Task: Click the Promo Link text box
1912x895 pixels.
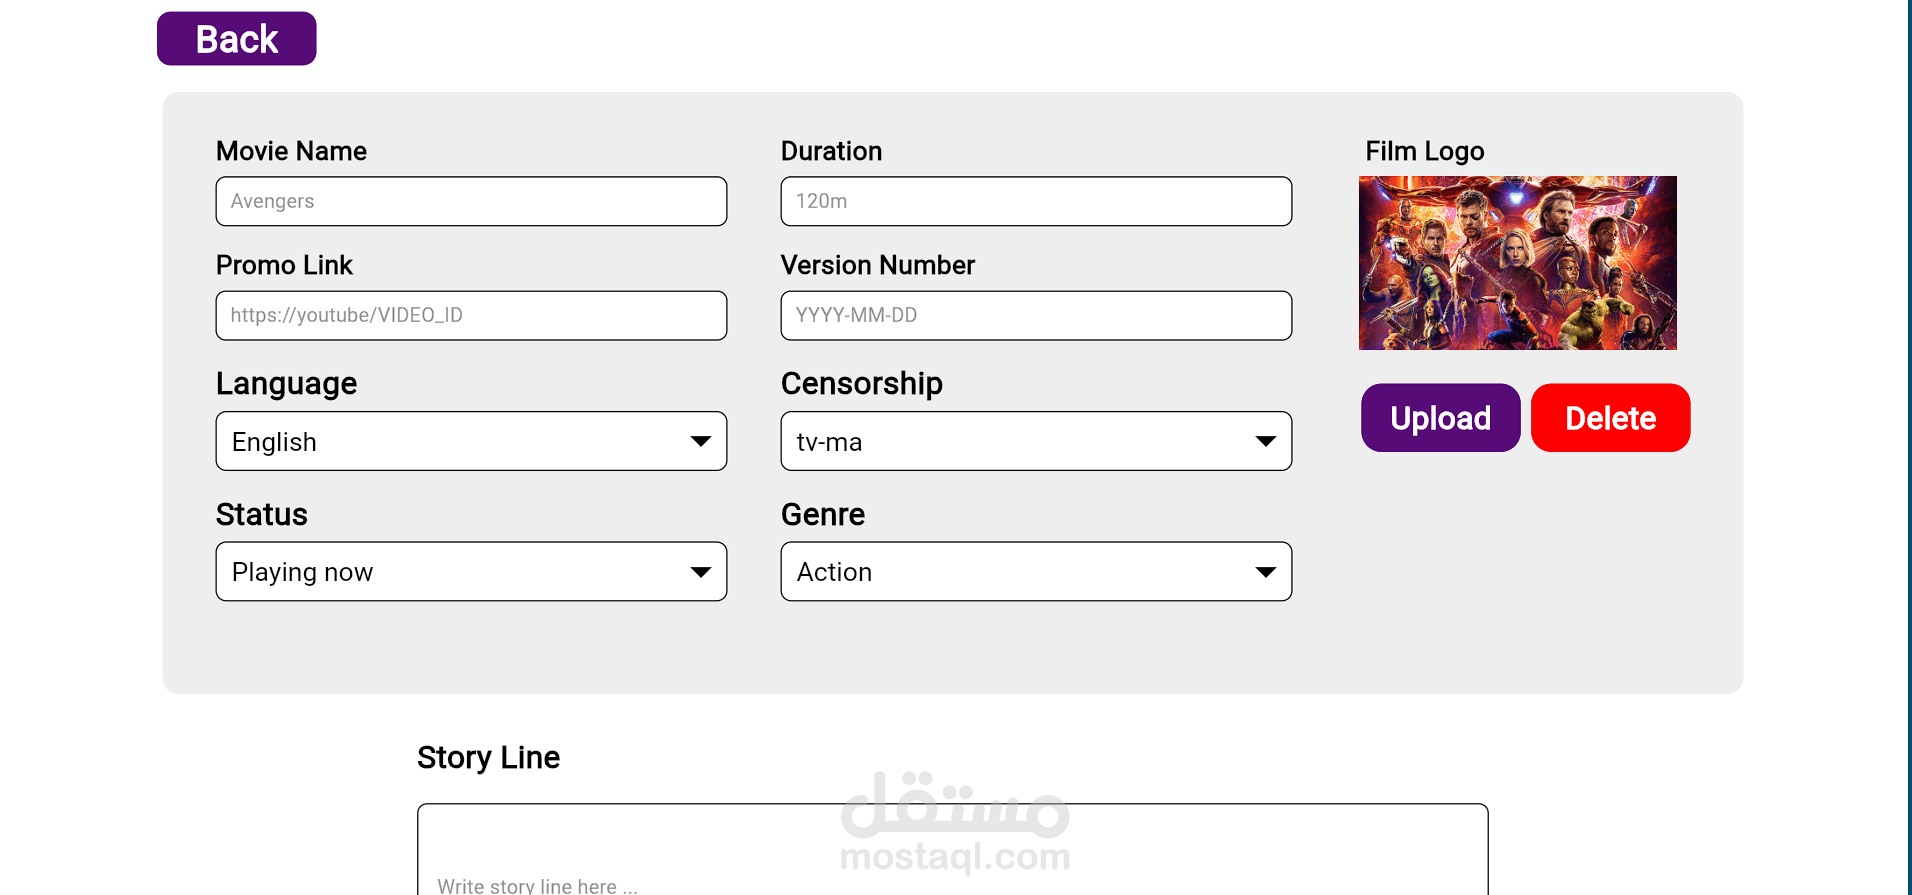Action: [x=471, y=315]
